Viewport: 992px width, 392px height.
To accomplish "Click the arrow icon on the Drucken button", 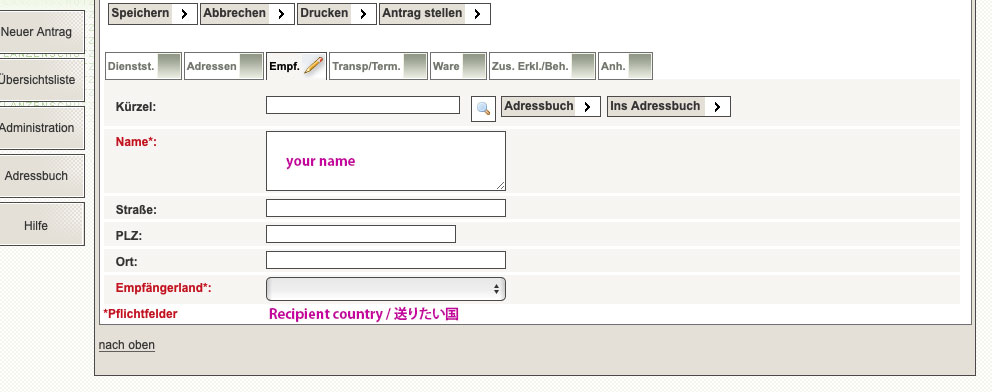I will (x=363, y=14).
